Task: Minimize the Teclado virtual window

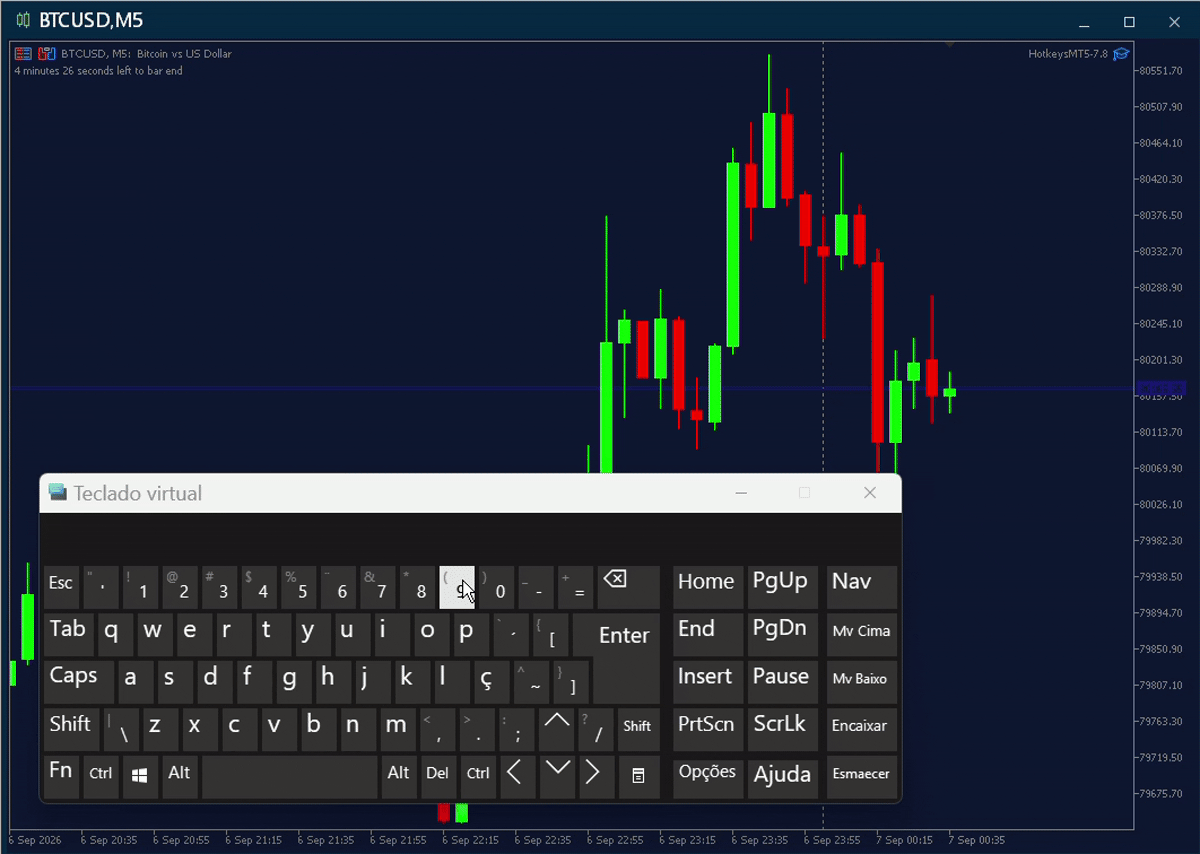Action: click(741, 493)
